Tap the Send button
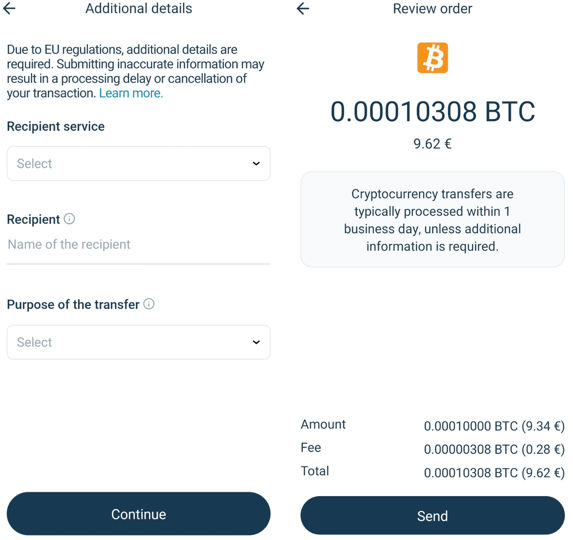Screen dimensions: 573x540 tap(432, 516)
